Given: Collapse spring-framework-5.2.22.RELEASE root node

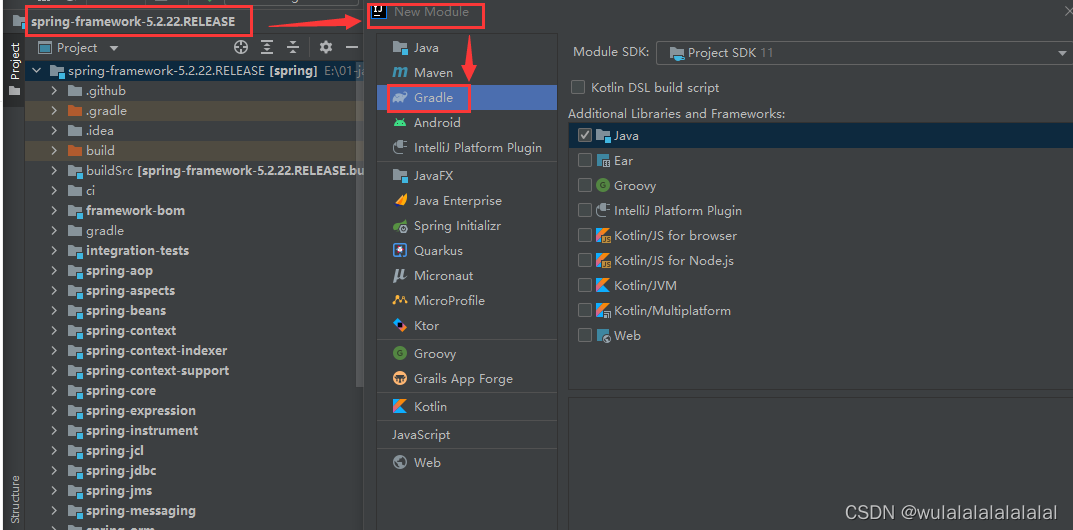Looking at the screenshot, I should tap(36, 70).
